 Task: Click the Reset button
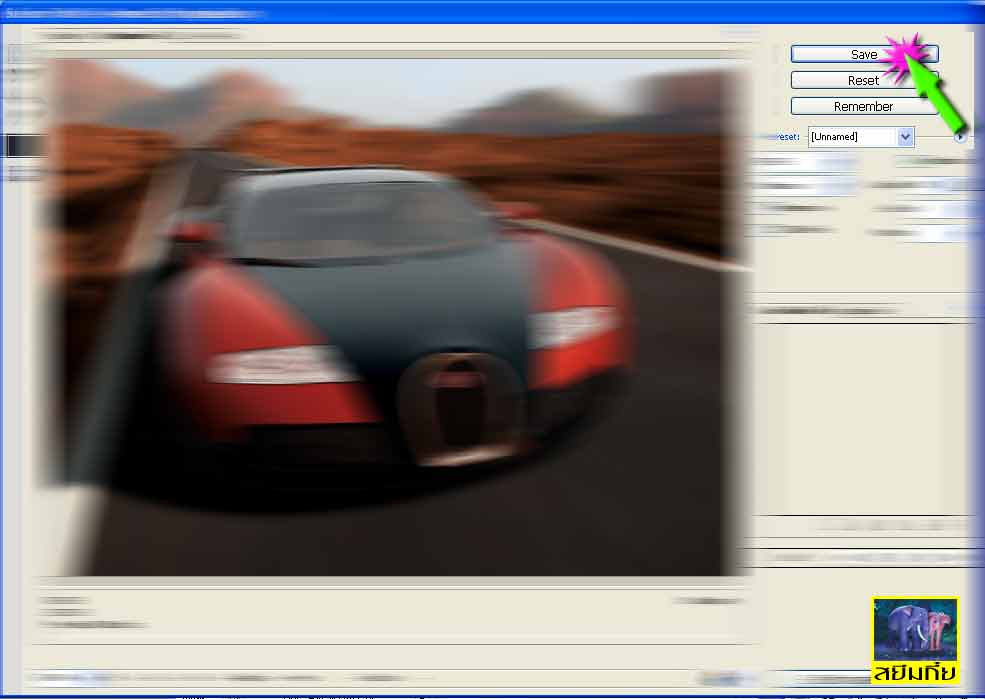pos(864,80)
